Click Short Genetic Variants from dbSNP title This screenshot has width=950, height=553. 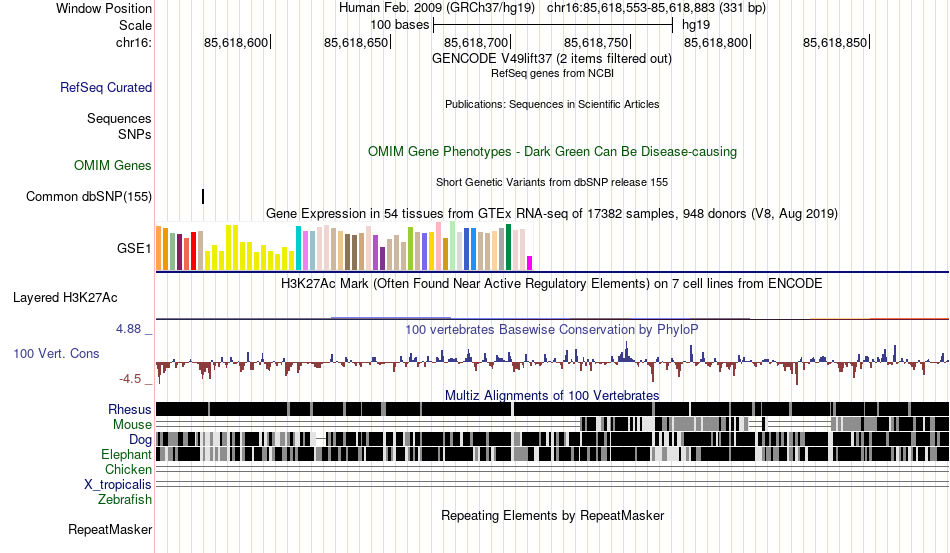(x=552, y=182)
